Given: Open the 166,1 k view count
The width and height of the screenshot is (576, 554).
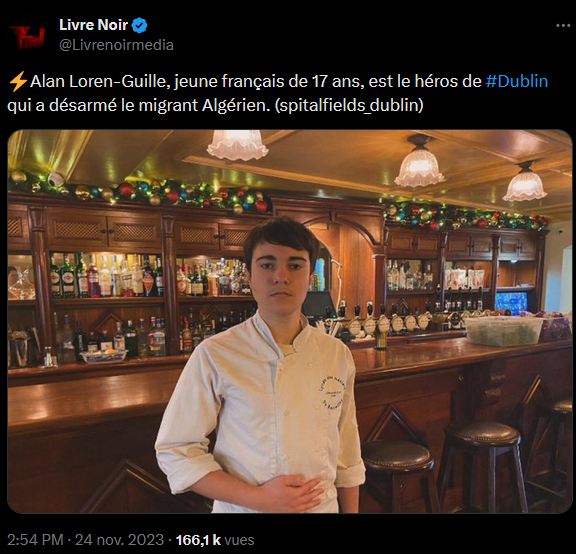Looking at the screenshot, I should (198, 540).
